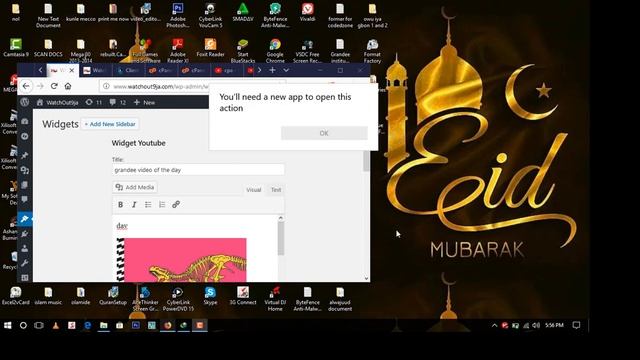This screenshot has height=360, width=640.
Task: Click the Add New Sidebar button
Action: tap(110, 124)
